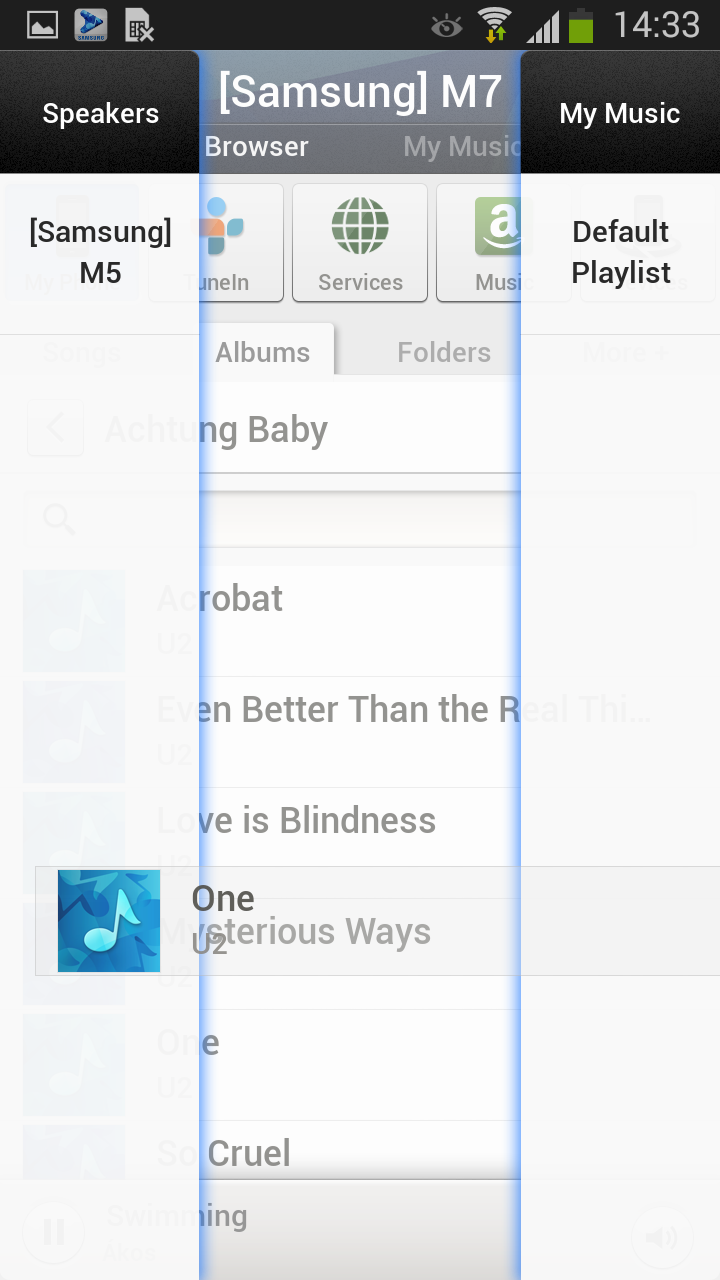Open the Services globe icon
The height and width of the screenshot is (1280, 720).
[360, 243]
